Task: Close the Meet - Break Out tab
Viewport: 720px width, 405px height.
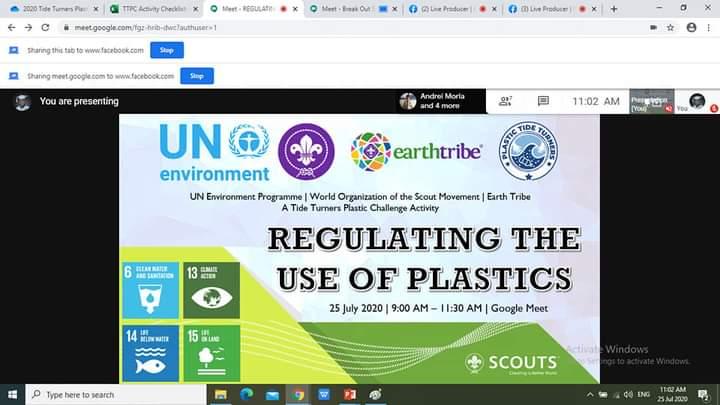Action: pyautogui.click(x=394, y=9)
